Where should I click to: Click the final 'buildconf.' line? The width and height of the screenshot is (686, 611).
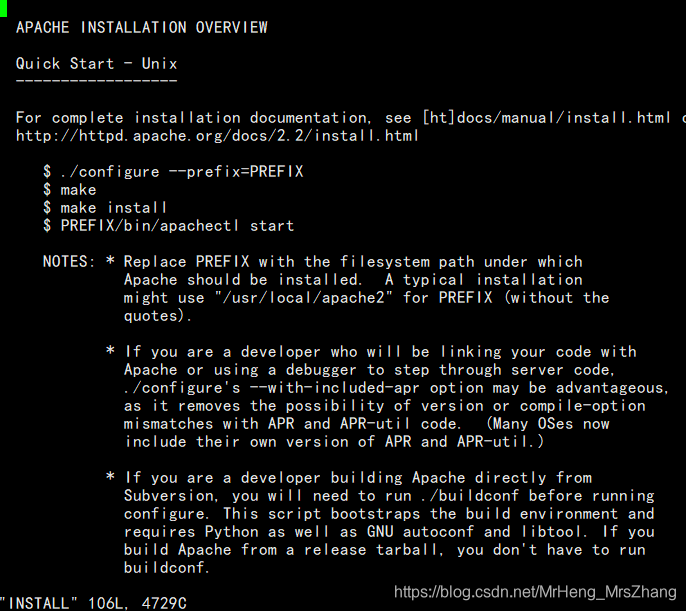[167, 568]
